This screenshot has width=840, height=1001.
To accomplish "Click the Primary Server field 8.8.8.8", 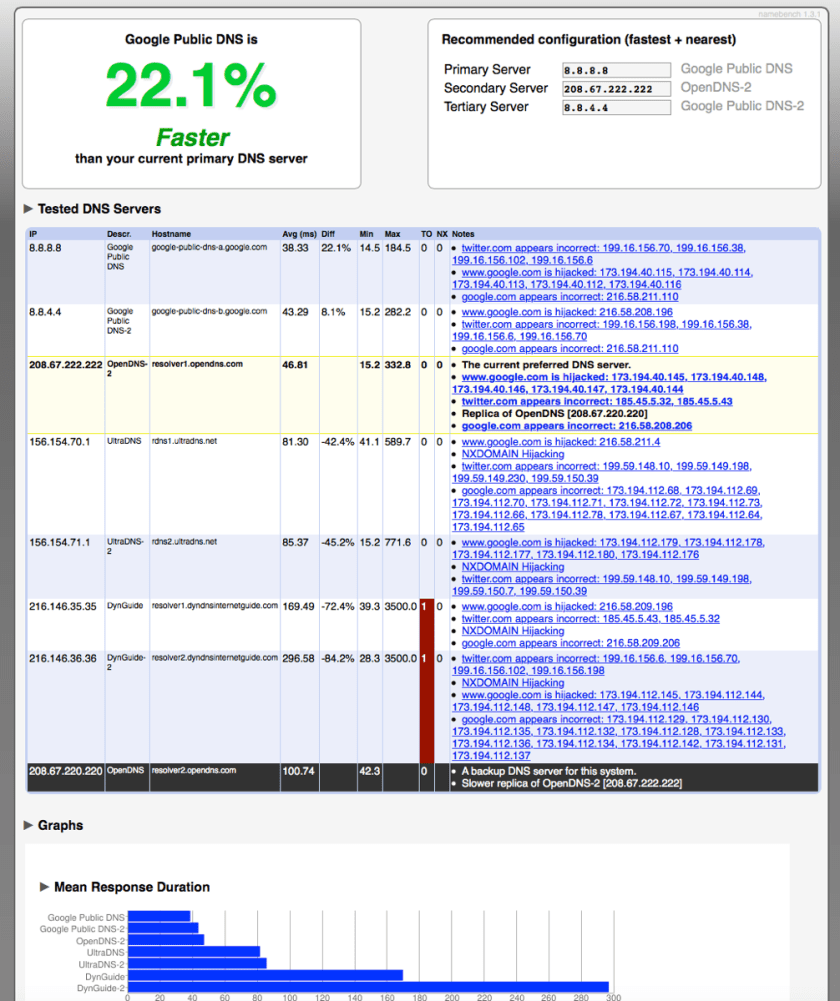I will point(616,70).
